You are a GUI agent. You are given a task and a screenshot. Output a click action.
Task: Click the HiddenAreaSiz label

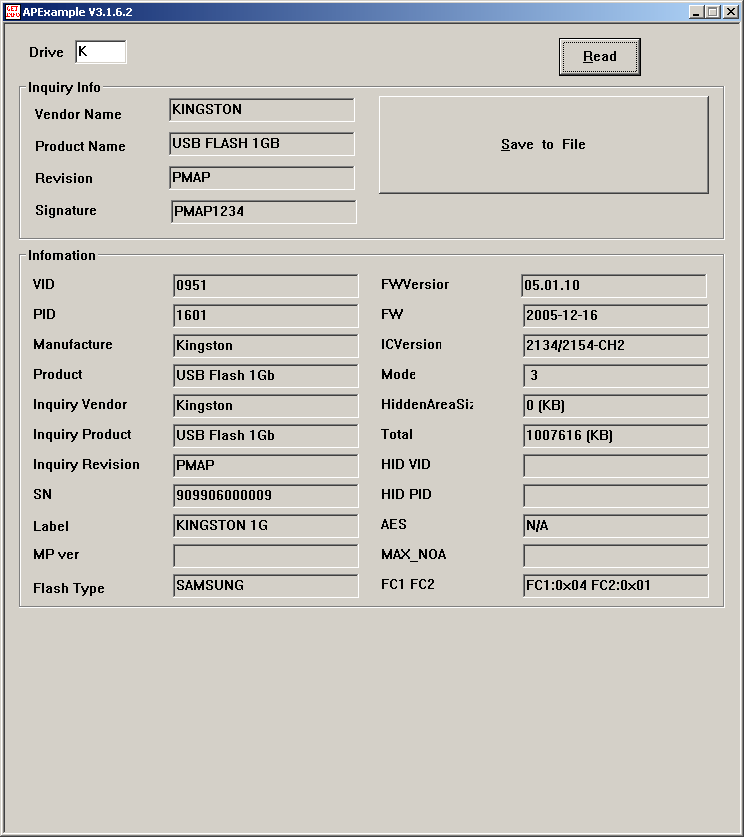pos(427,405)
